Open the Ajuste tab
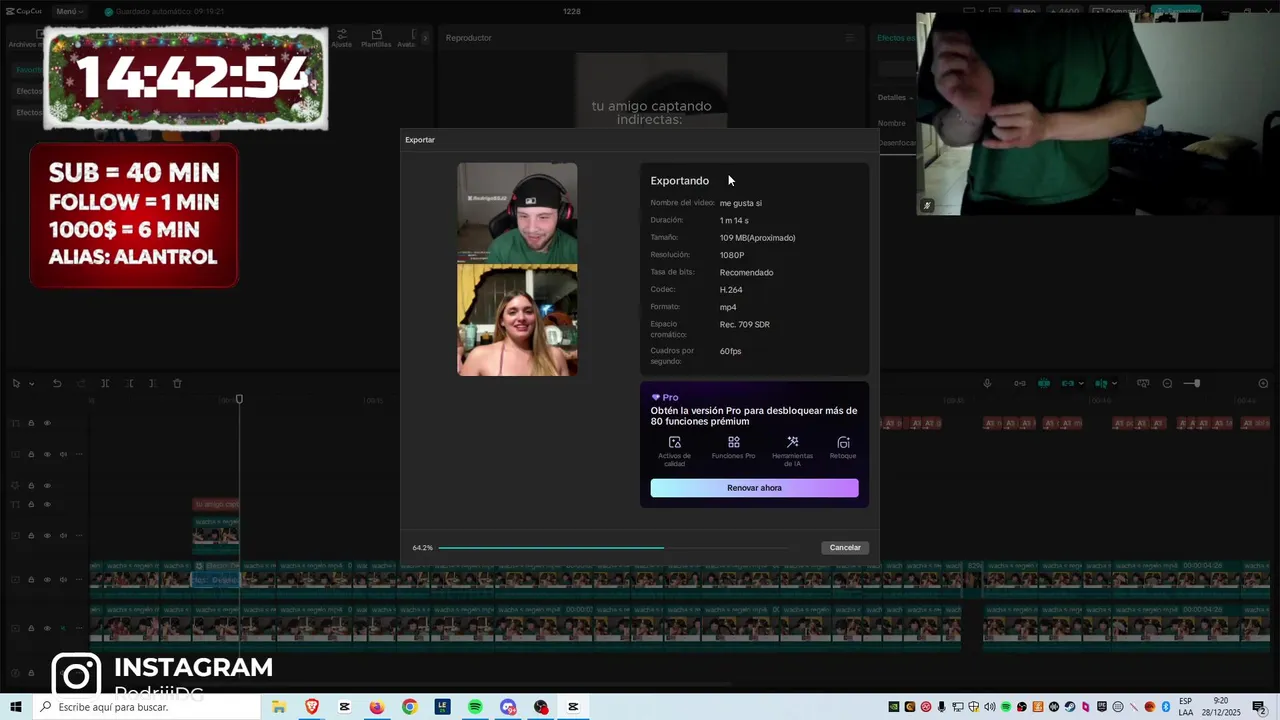 [x=342, y=39]
